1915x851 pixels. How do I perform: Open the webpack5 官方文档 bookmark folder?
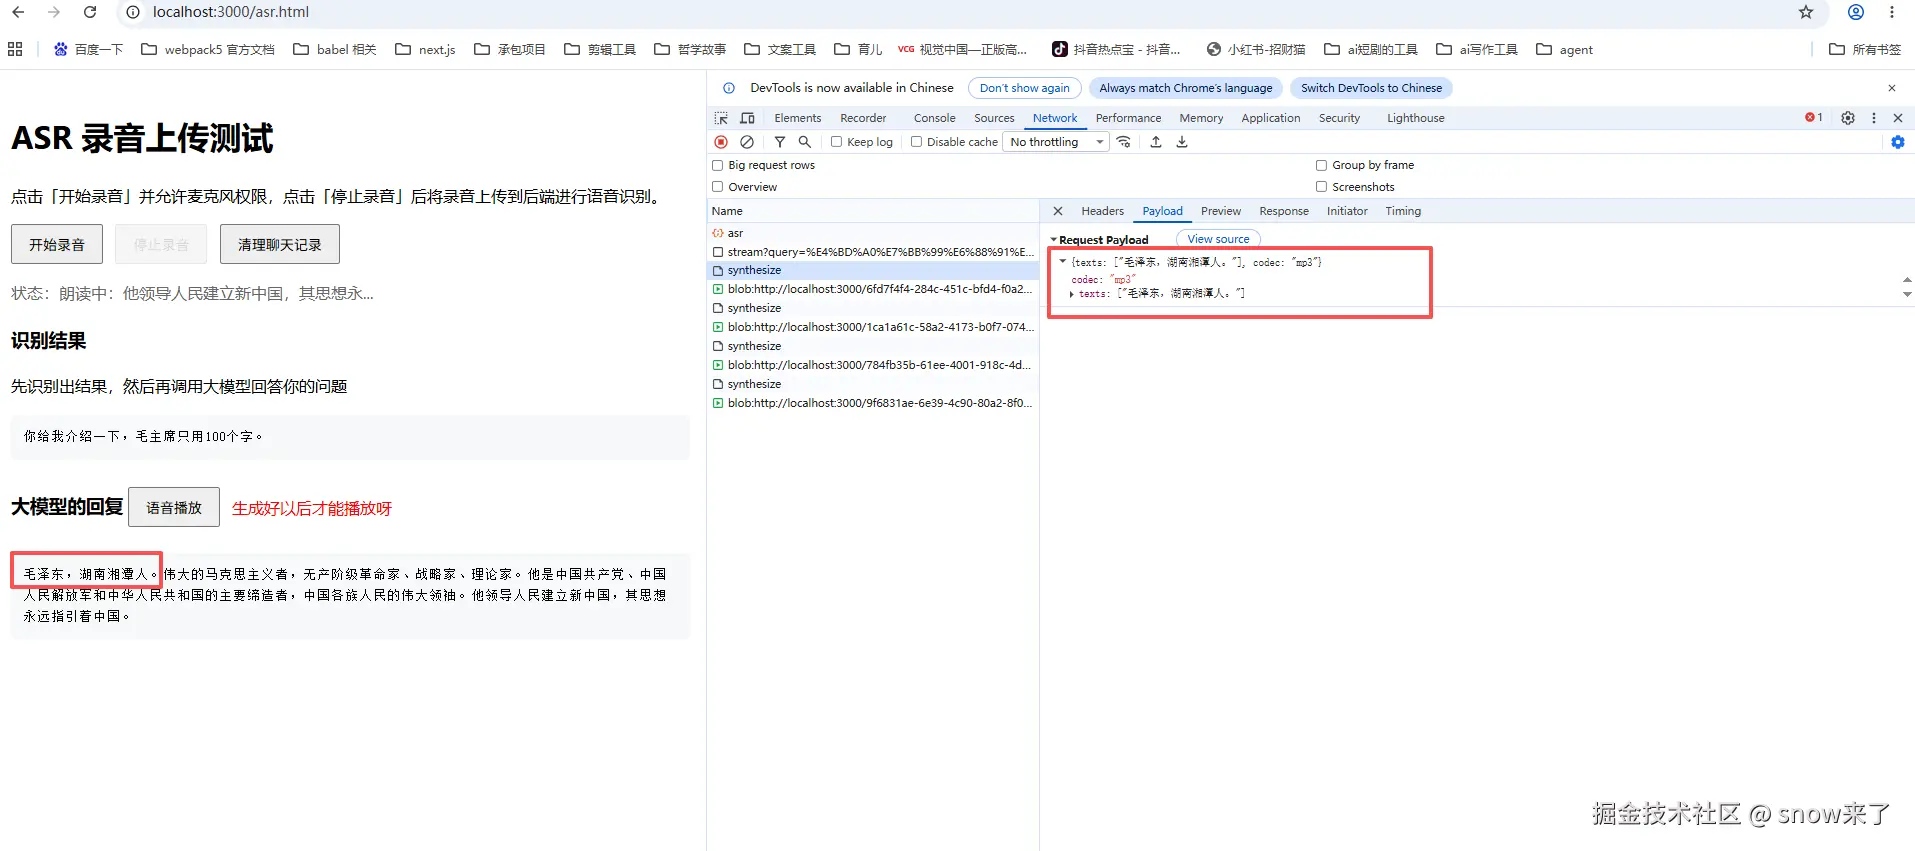208,49
